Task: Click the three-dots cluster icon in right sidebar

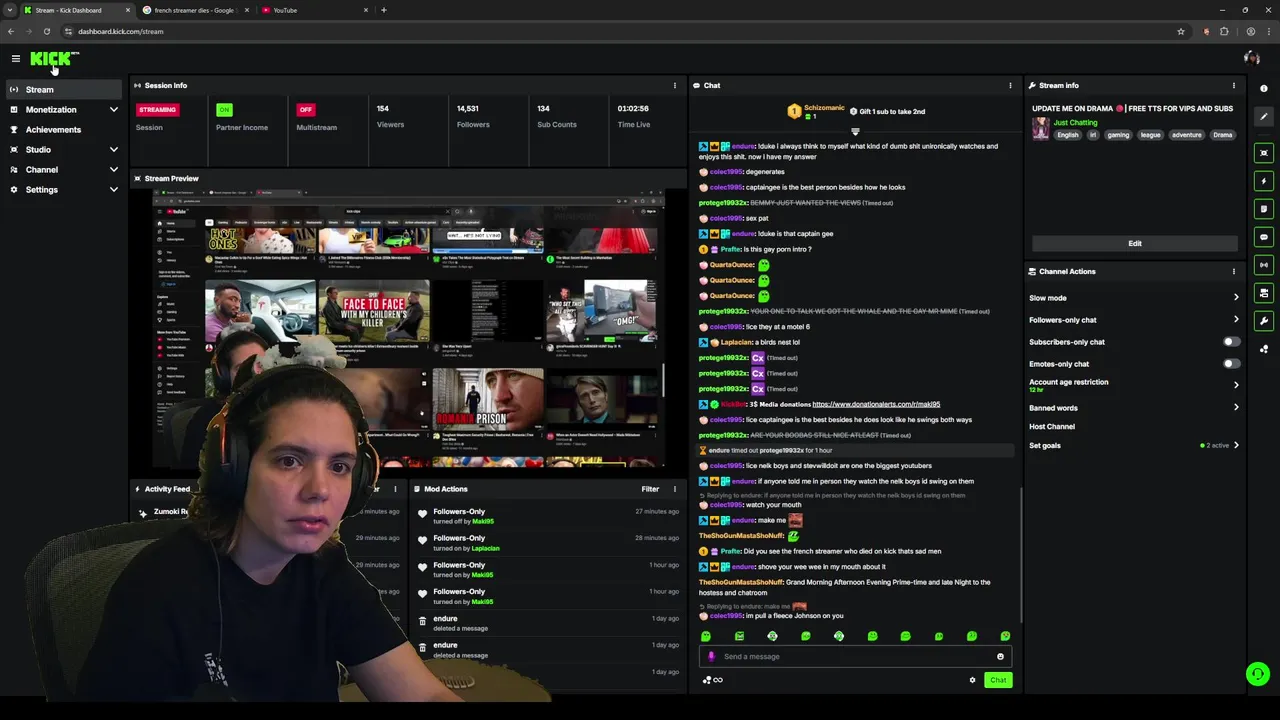Action: click(x=1264, y=349)
